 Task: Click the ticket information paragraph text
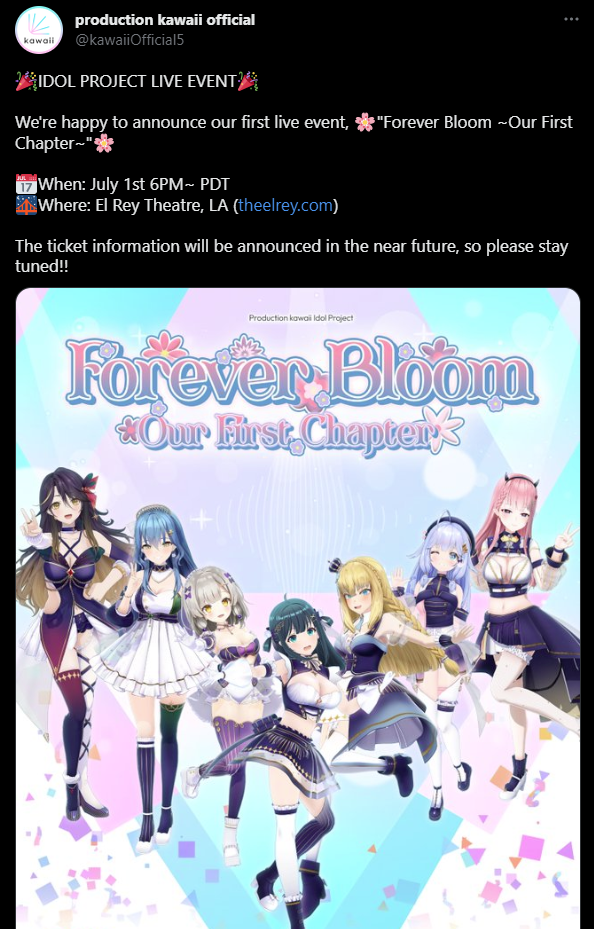point(291,256)
